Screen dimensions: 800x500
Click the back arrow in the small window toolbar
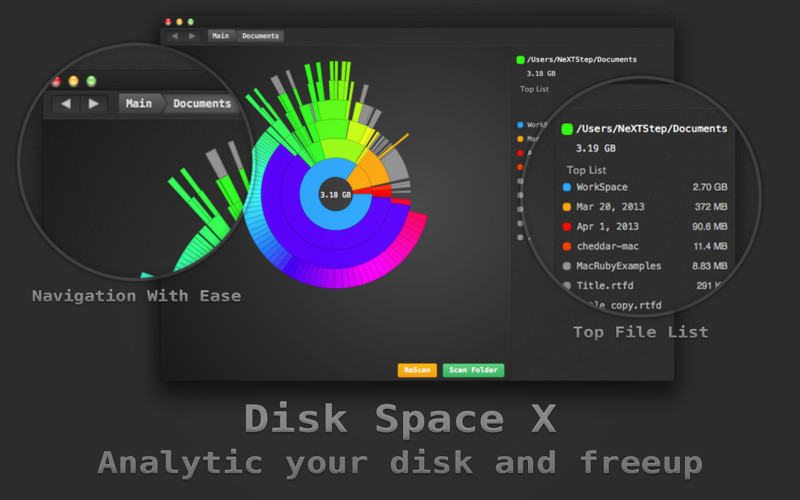[174, 36]
